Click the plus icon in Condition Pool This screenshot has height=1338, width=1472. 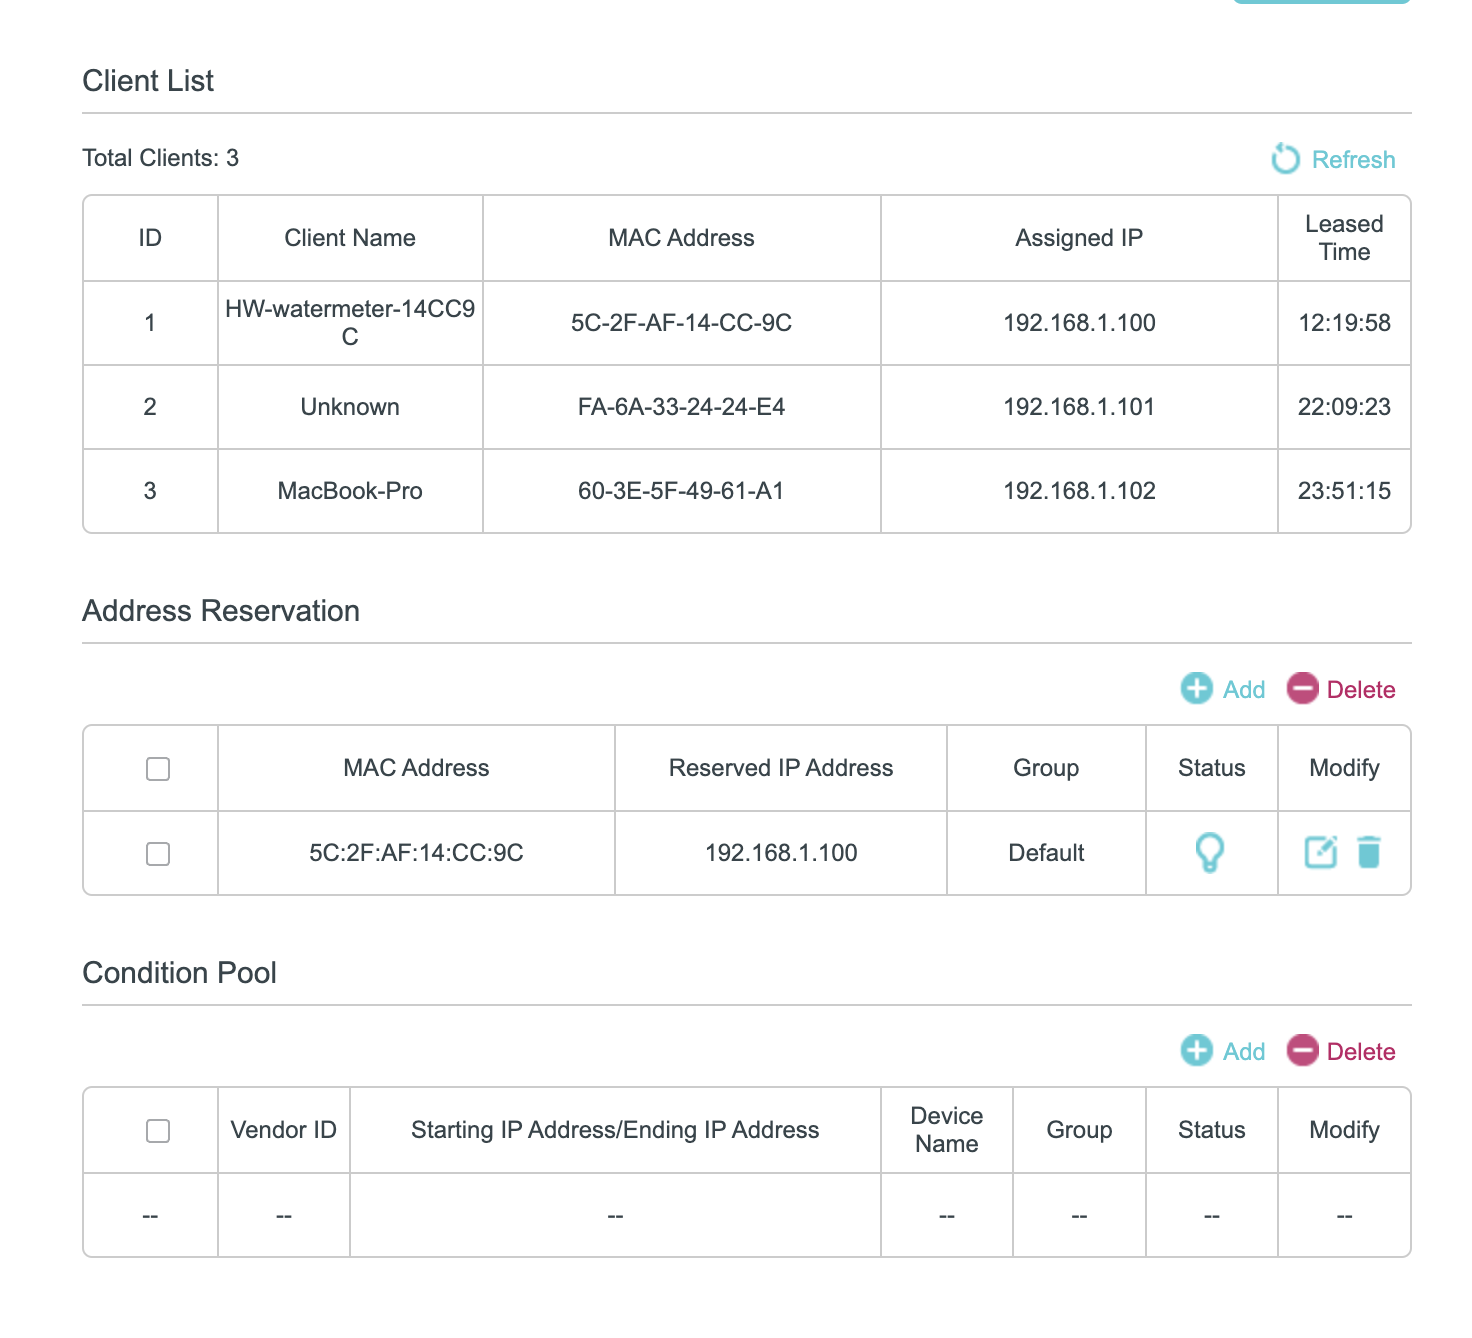point(1196,1051)
